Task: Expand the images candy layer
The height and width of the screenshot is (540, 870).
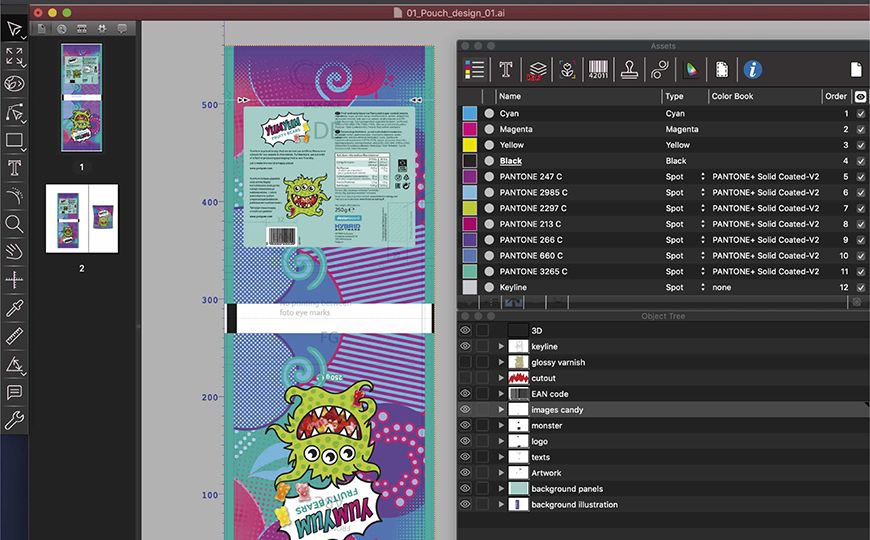Action: [x=501, y=410]
